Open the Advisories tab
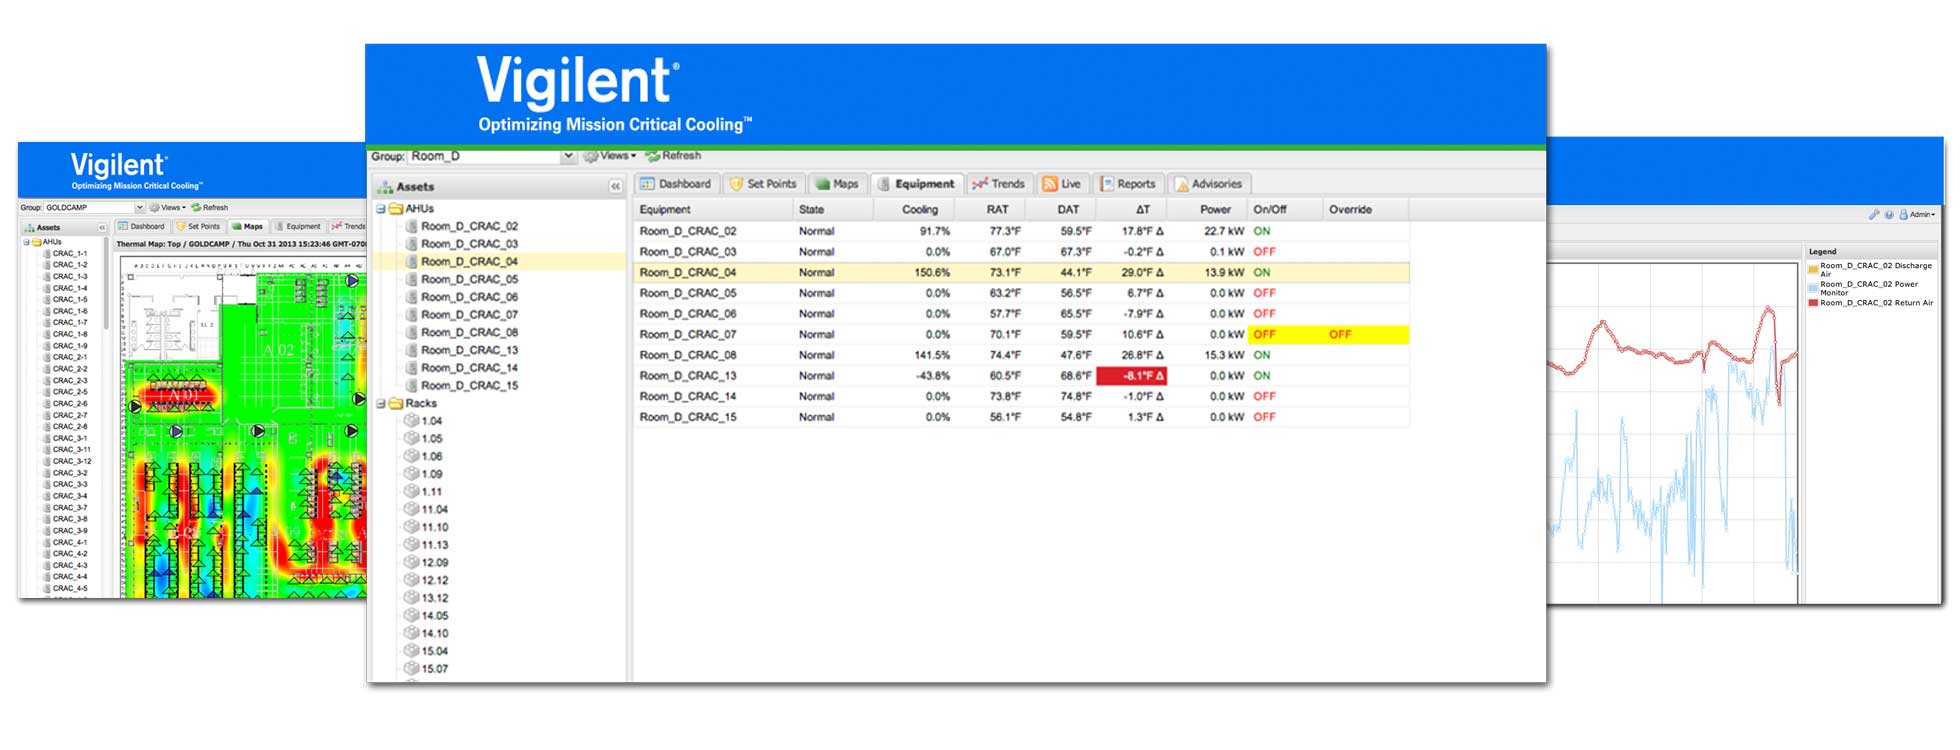The width and height of the screenshot is (1960, 750). (x=1208, y=184)
